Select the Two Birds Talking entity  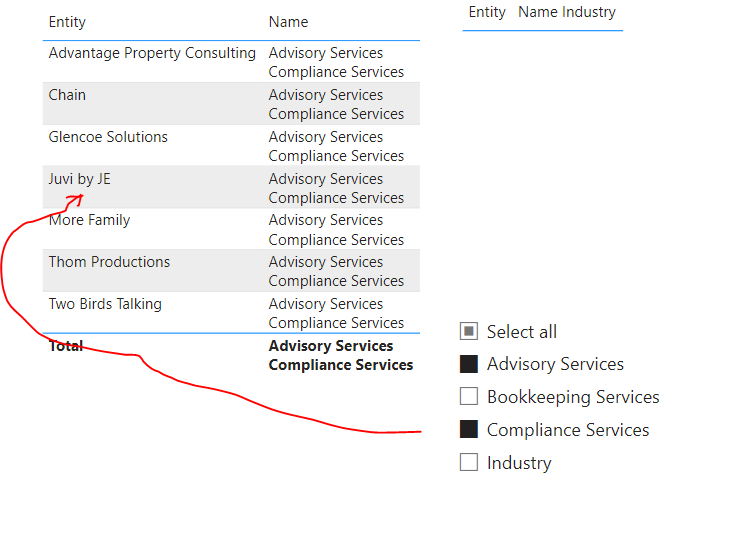(x=105, y=304)
